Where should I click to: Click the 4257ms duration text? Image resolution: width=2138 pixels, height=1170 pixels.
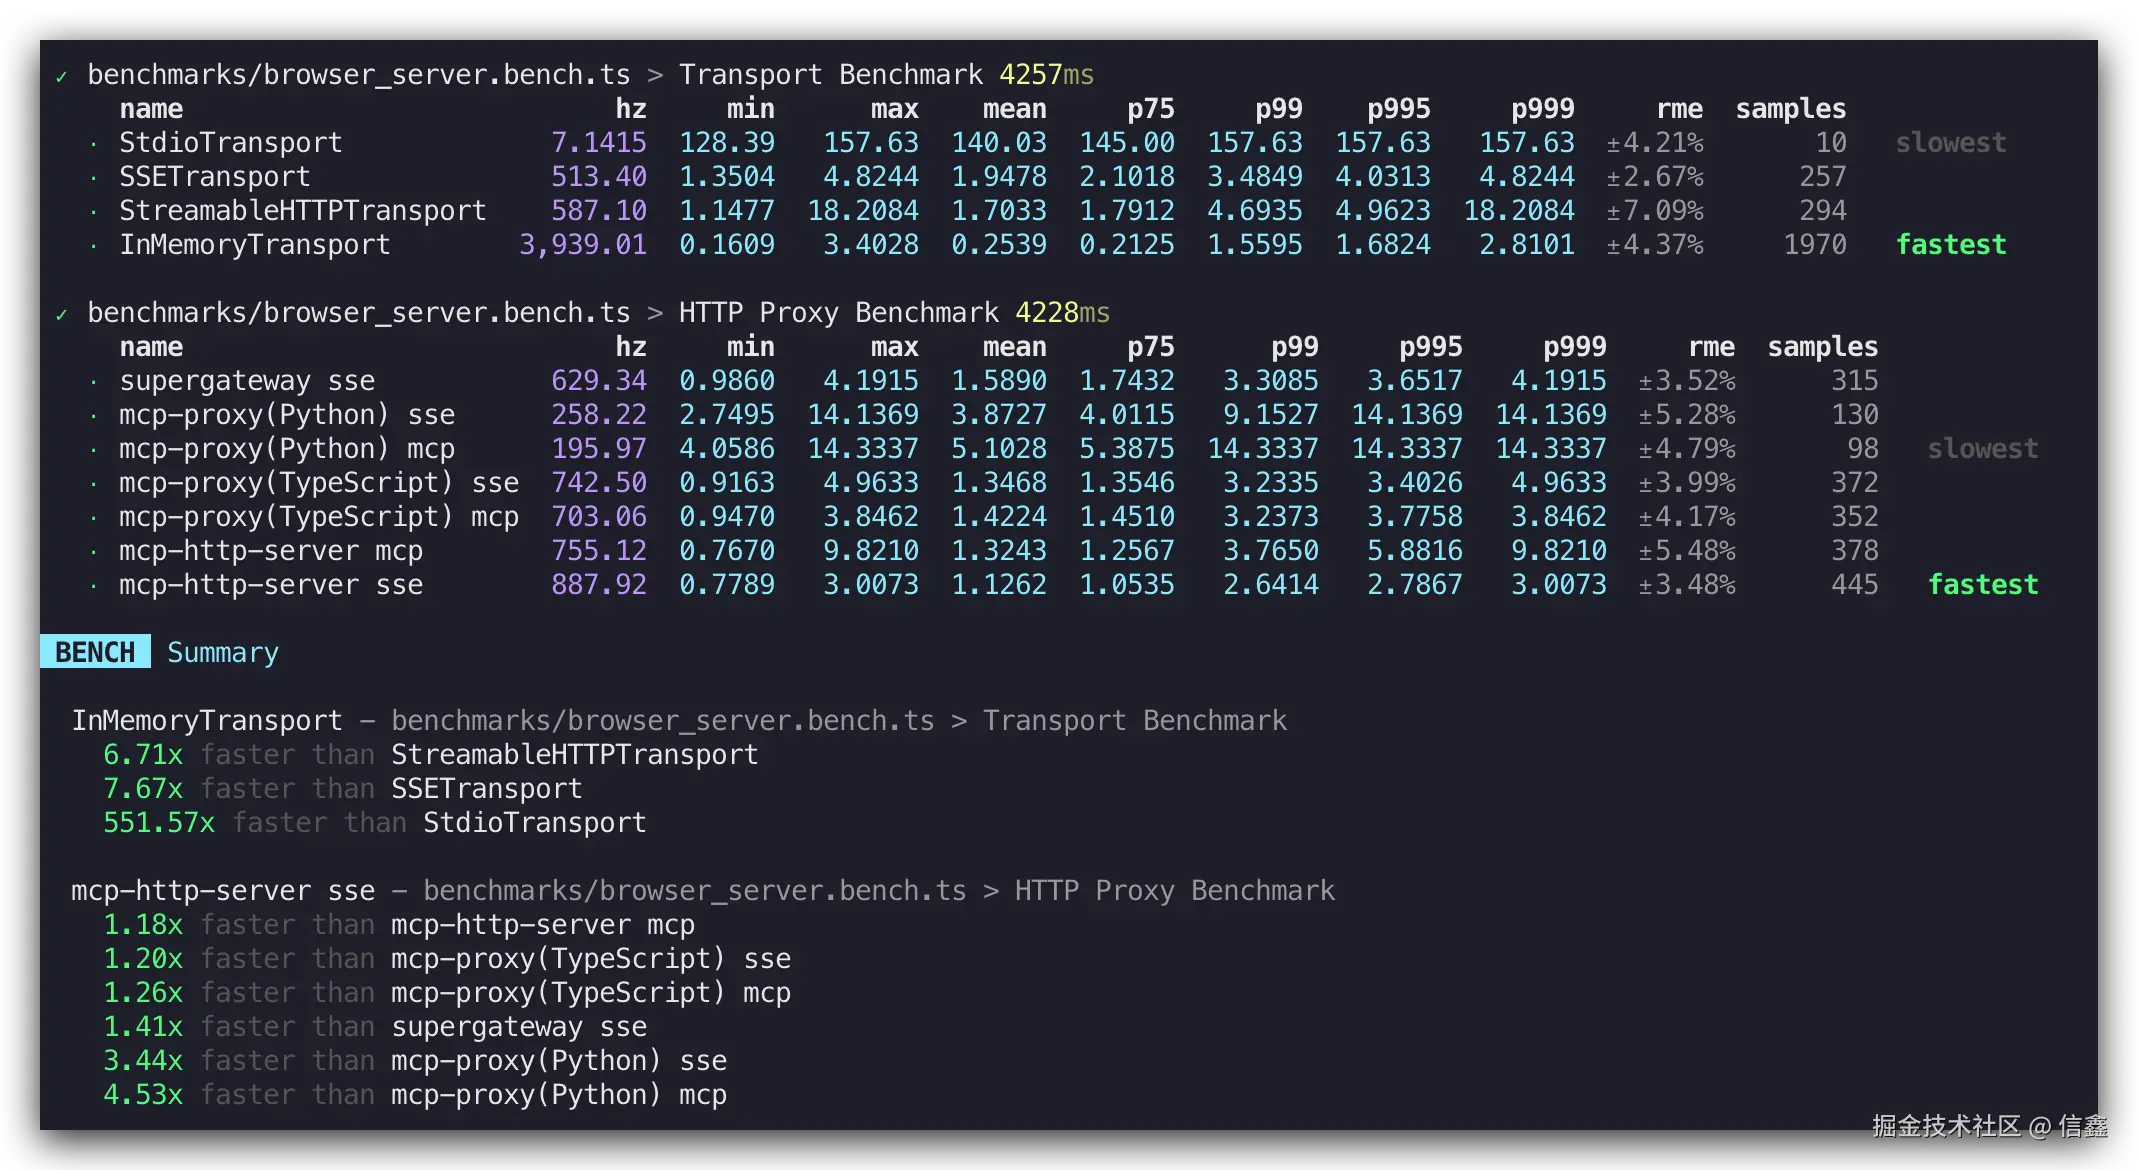[x=1046, y=75]
